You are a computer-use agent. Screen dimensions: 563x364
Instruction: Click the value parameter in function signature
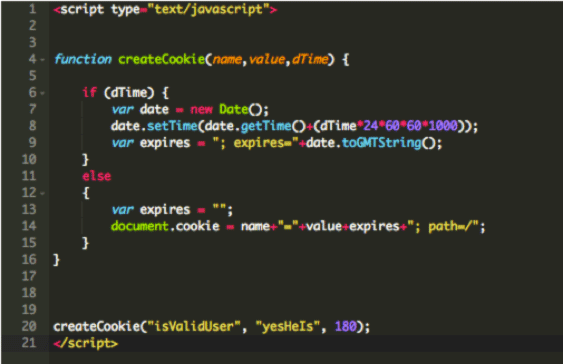coord(267,59)
